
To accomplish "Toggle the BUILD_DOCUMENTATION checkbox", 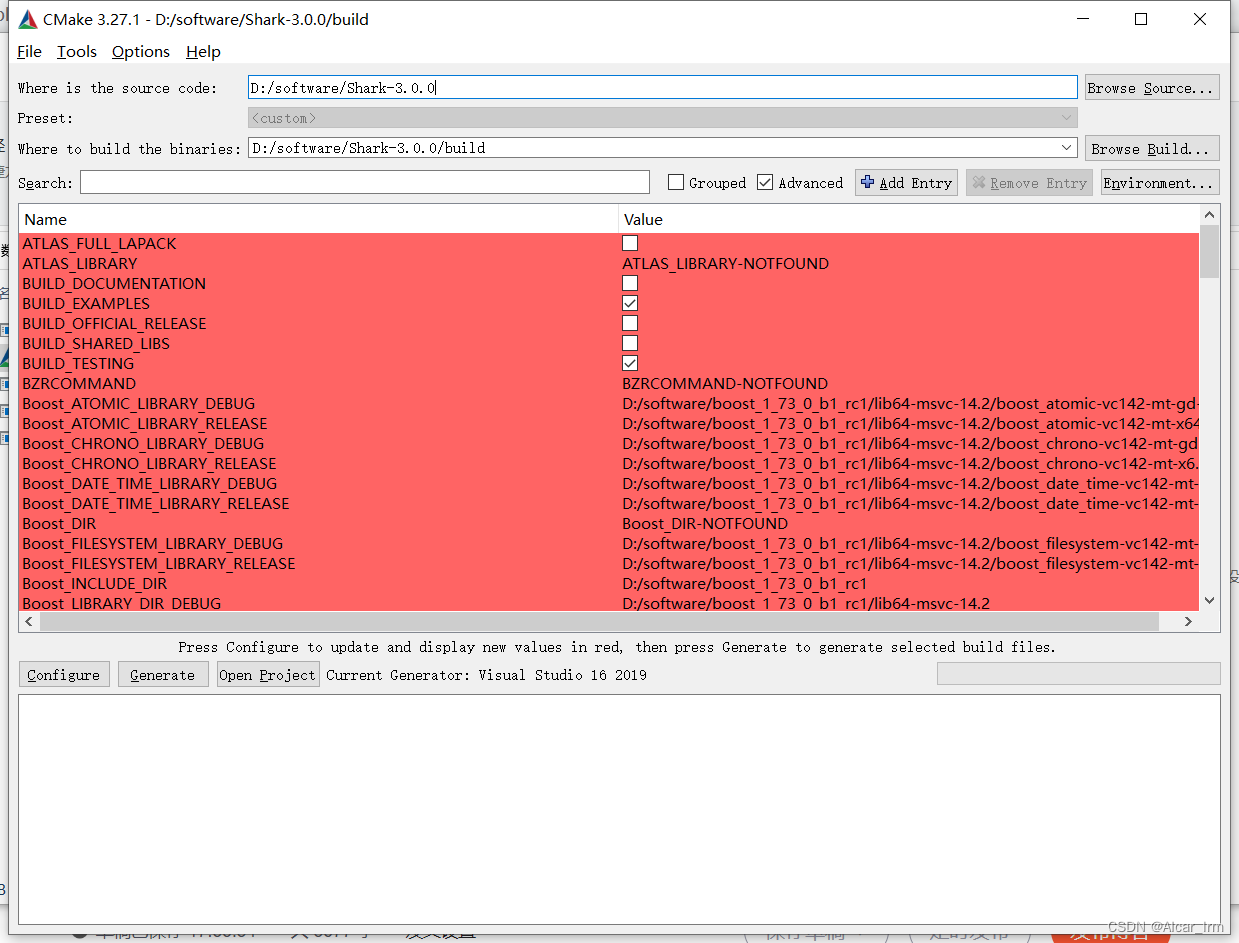I will (x=630, y=283).
